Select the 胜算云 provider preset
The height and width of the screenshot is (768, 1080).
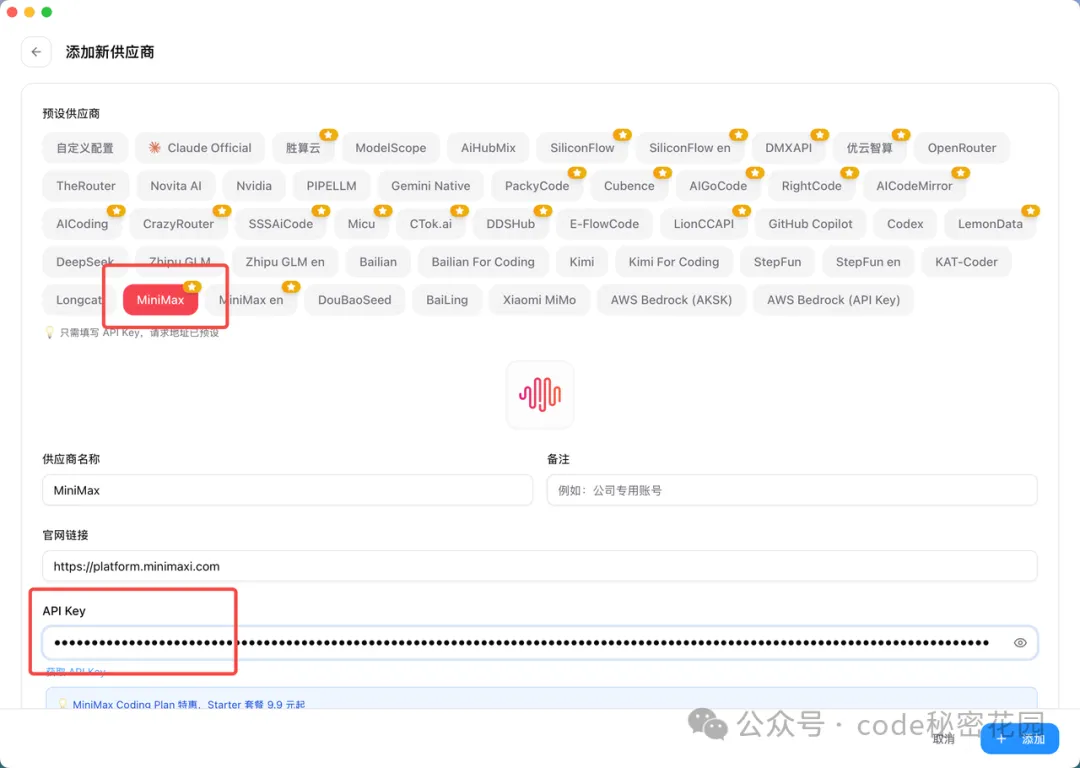(x=303, y=148)
